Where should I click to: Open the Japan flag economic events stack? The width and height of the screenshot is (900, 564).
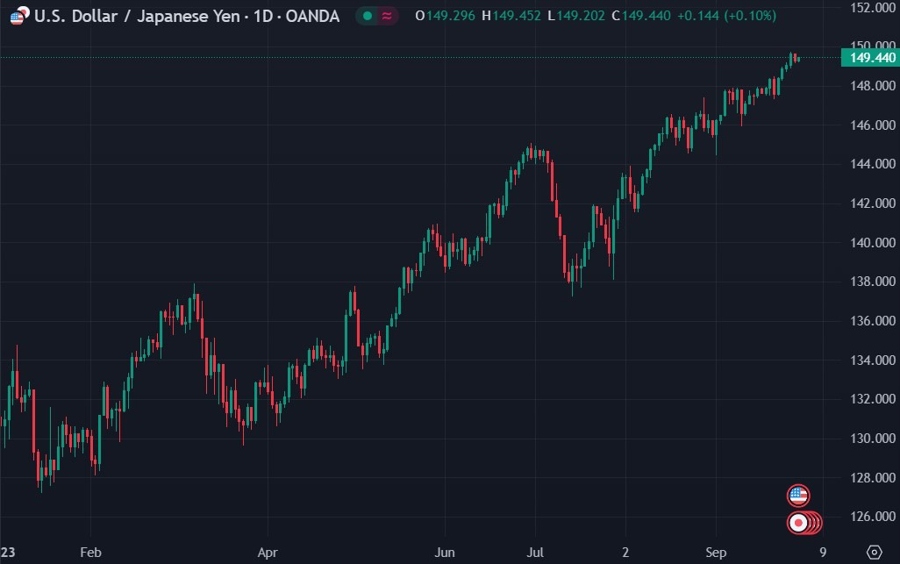pos(799,523)
